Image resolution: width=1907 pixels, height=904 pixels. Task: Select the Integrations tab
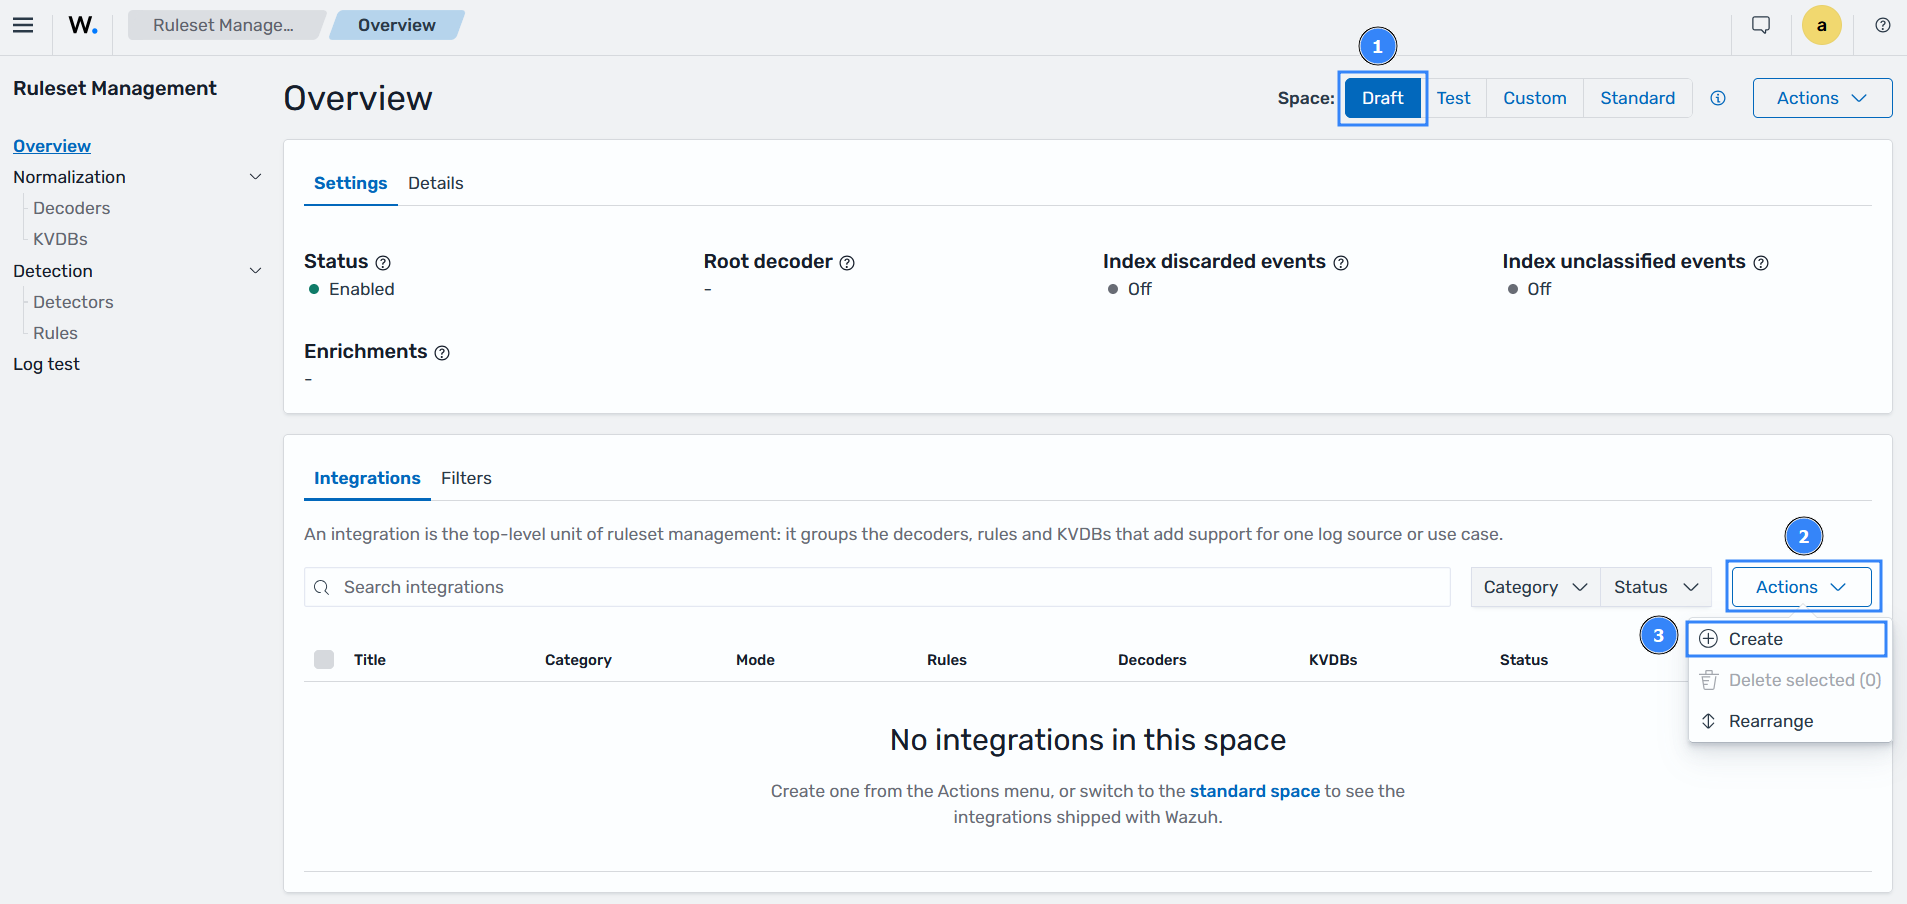coord(367,478)
